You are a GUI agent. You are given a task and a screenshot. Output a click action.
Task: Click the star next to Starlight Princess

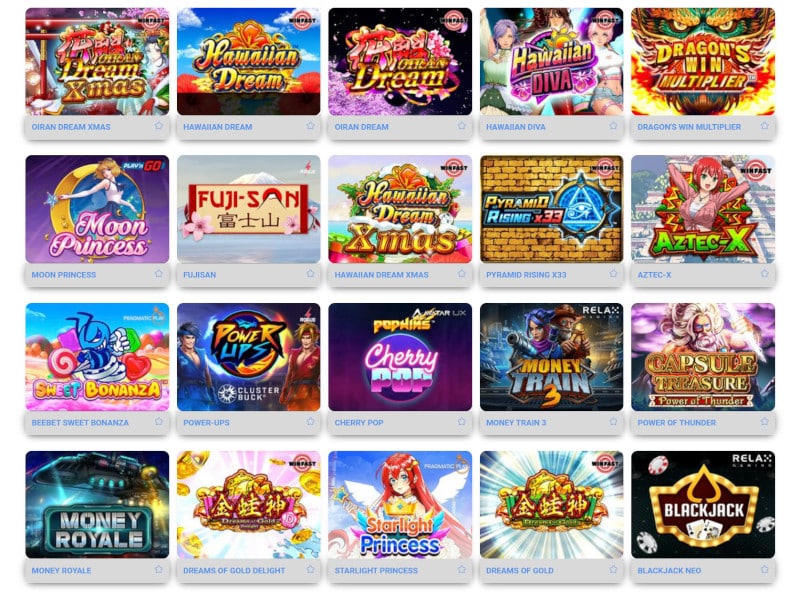(x=462, y=569)
